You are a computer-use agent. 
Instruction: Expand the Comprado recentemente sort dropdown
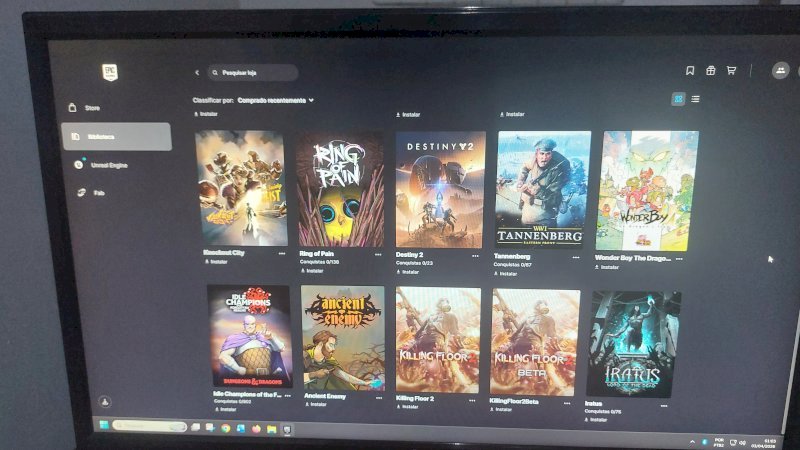click(276, 101)
